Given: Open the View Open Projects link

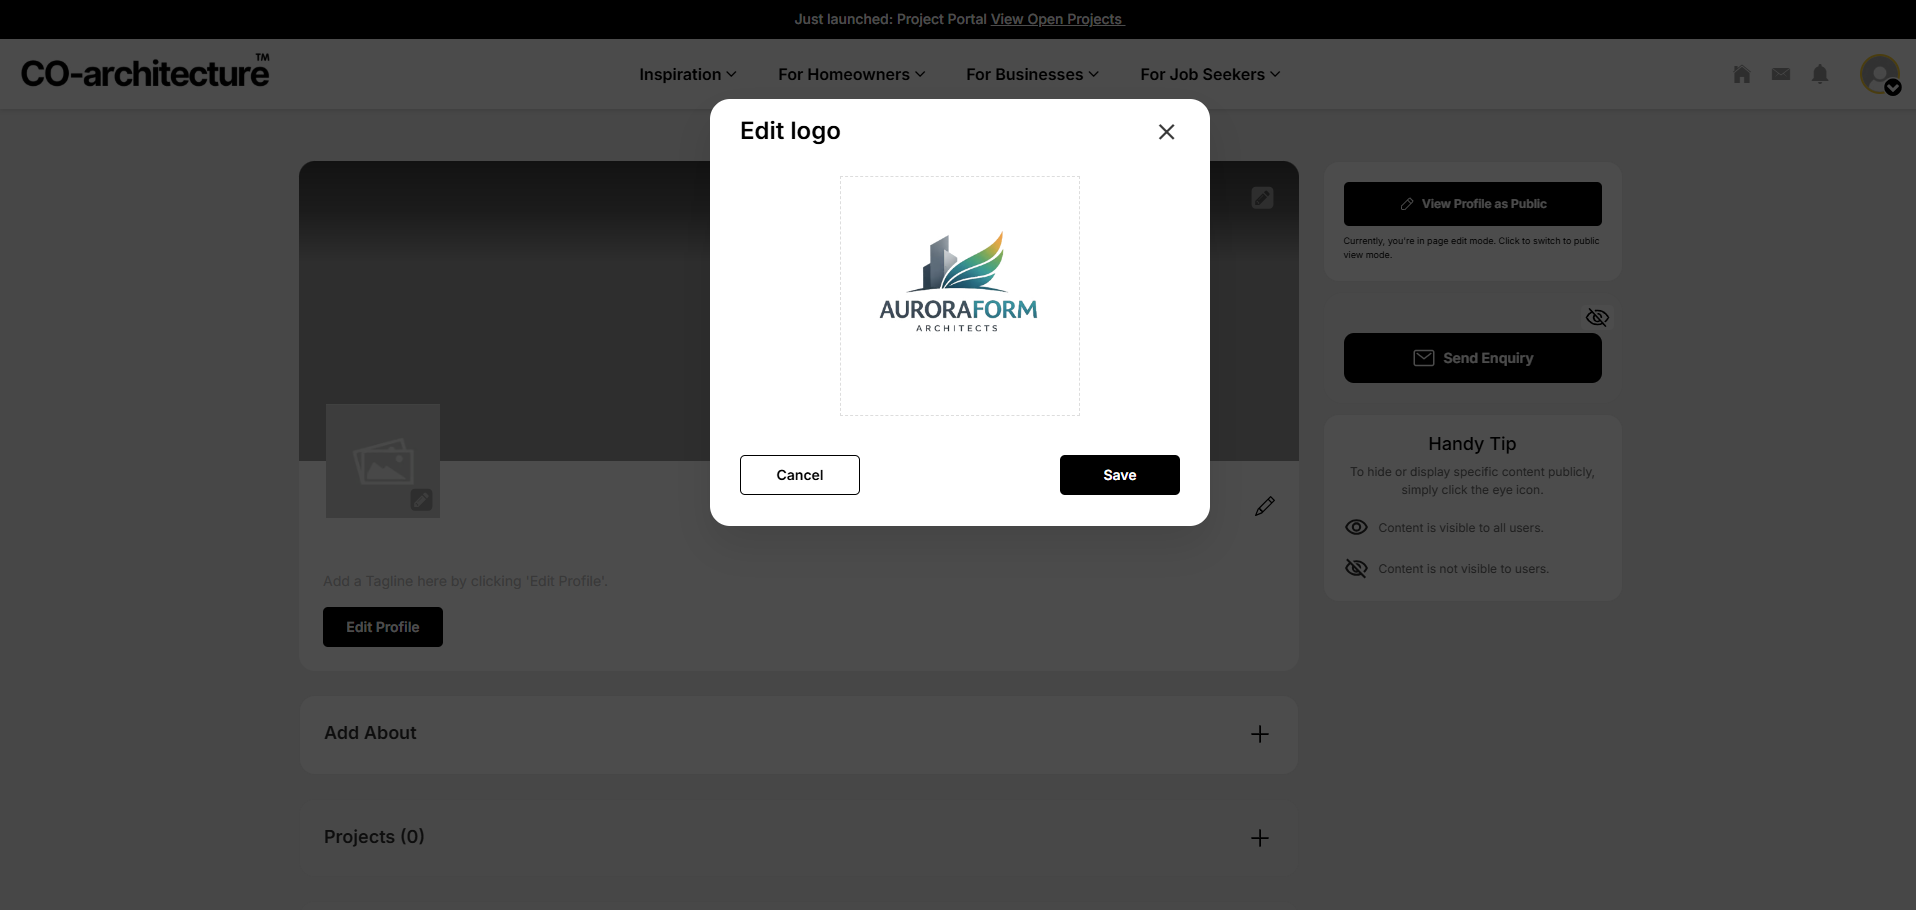Looking at the screenshot, I should pos(1058,19).
